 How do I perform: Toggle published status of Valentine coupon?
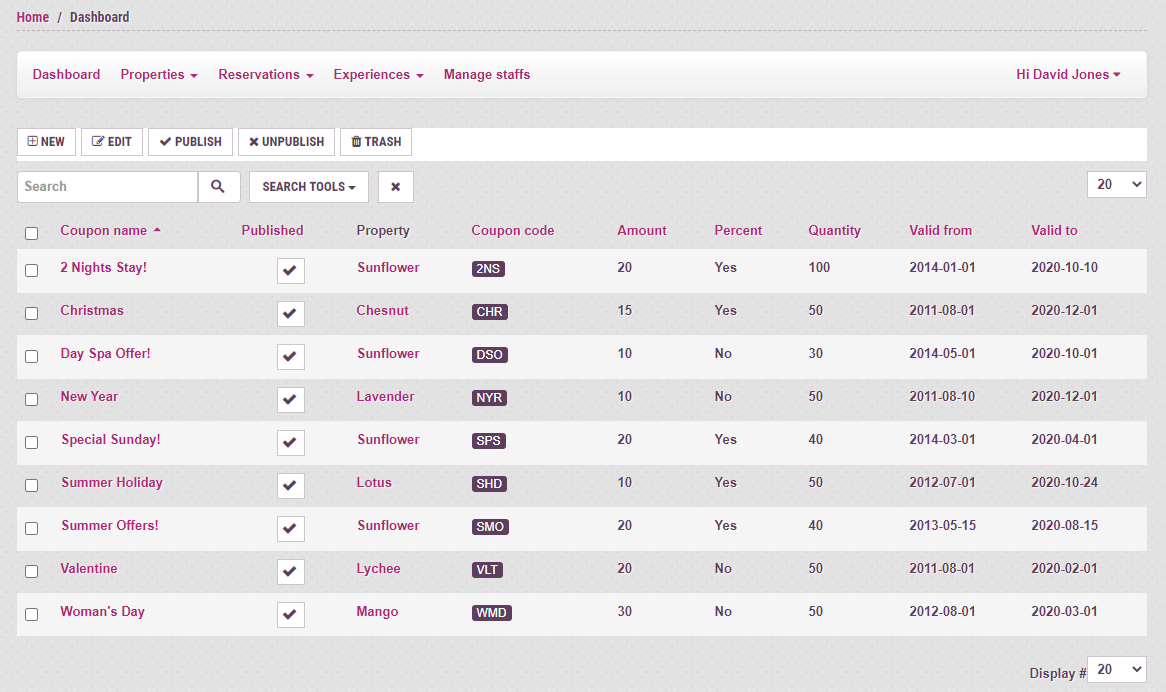(290, 572)
